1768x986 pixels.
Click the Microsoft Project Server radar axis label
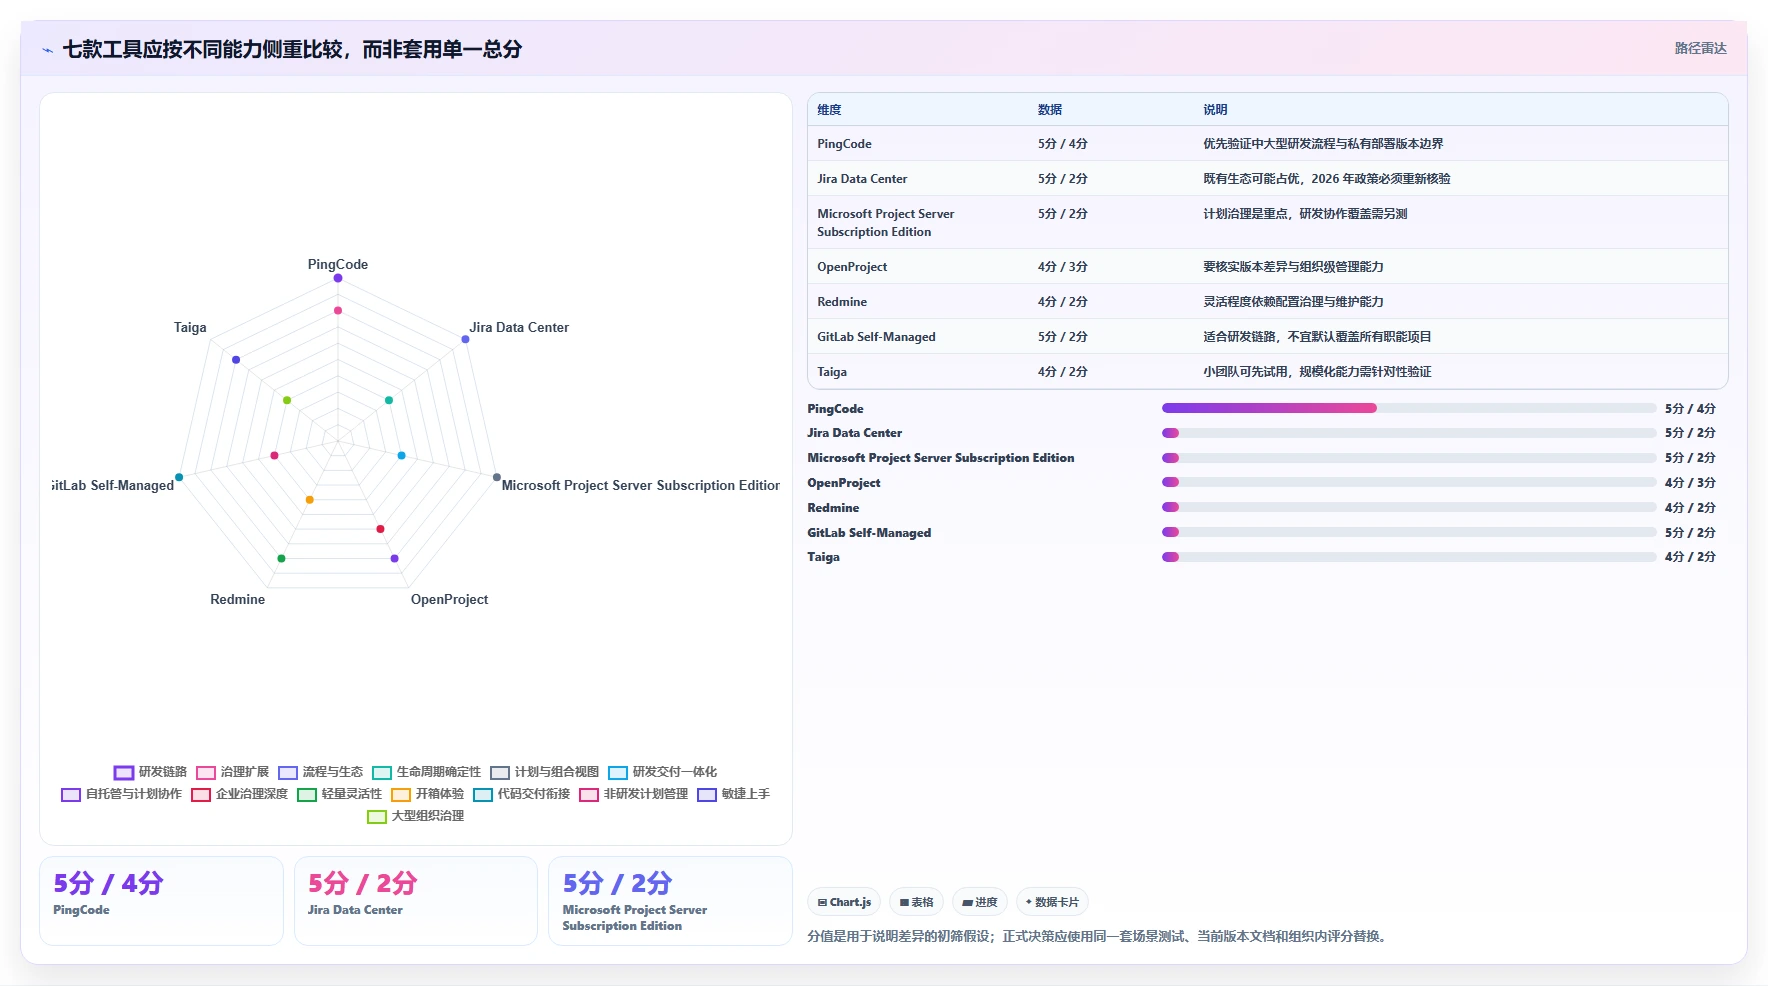click(640, 486)
